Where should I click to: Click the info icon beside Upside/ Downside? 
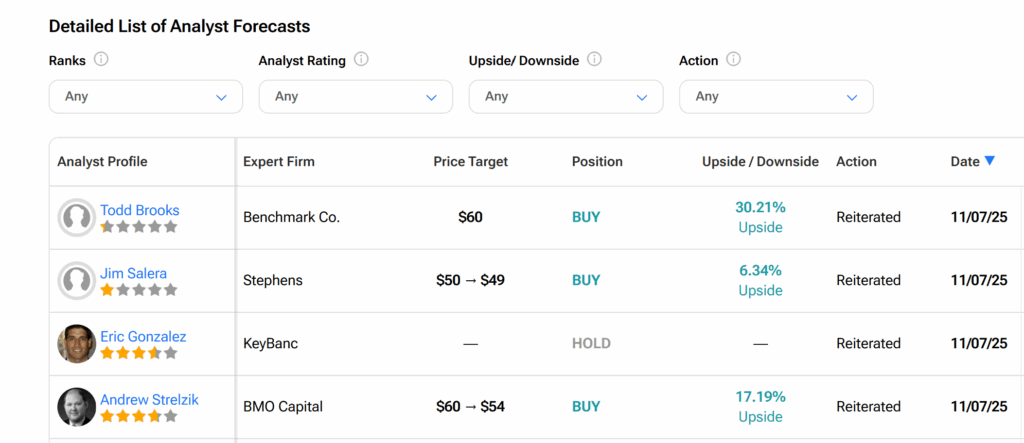tap(594, 59)
